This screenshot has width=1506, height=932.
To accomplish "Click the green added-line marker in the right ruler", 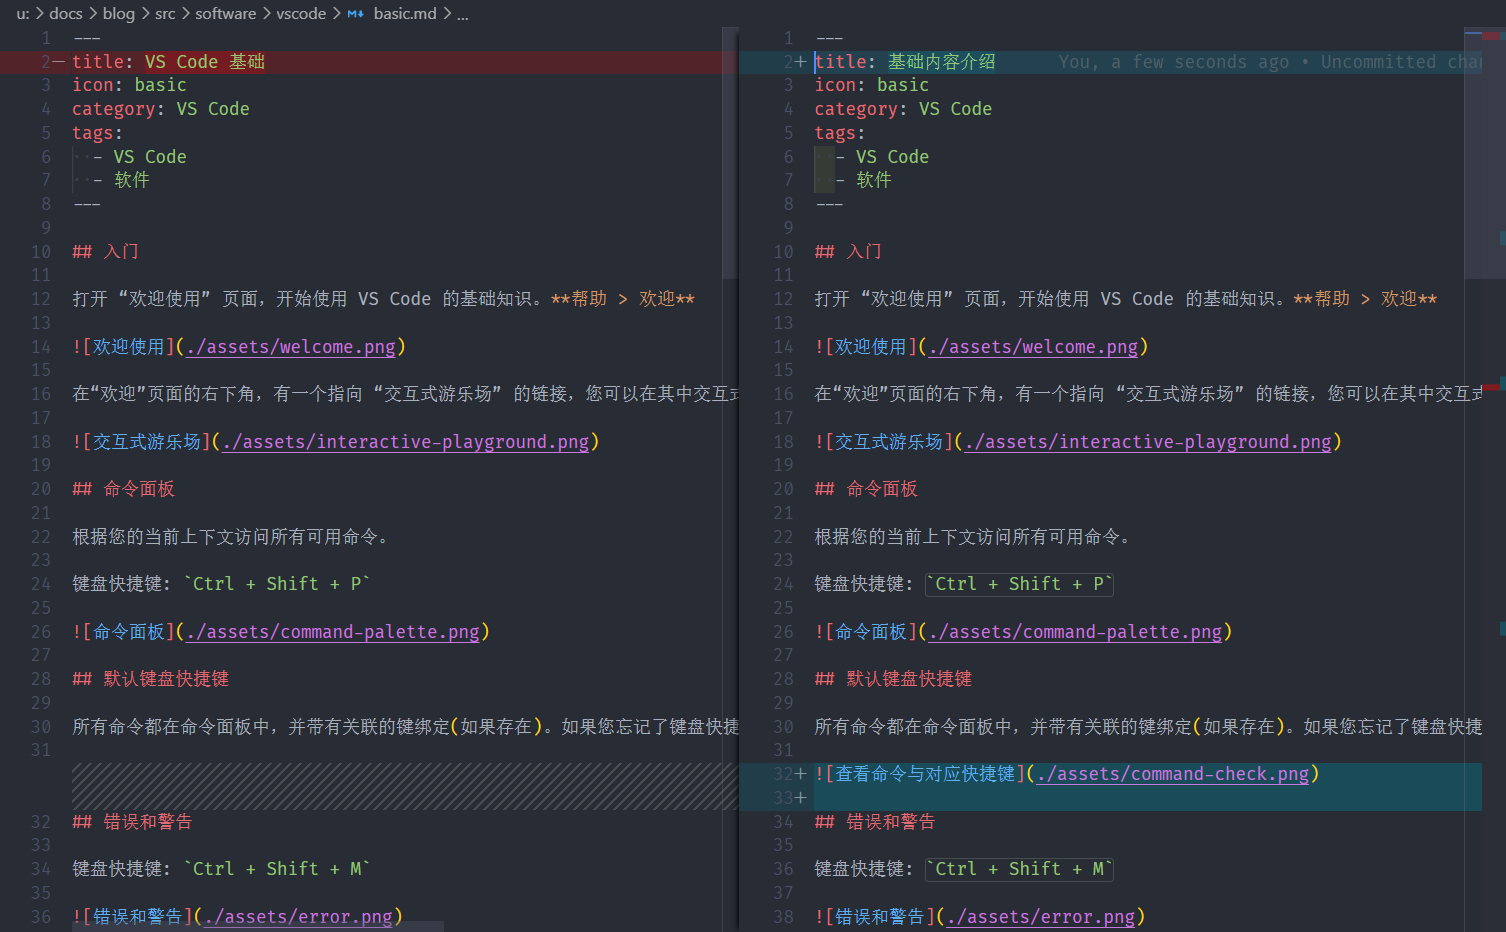I will pos(1500,627).
